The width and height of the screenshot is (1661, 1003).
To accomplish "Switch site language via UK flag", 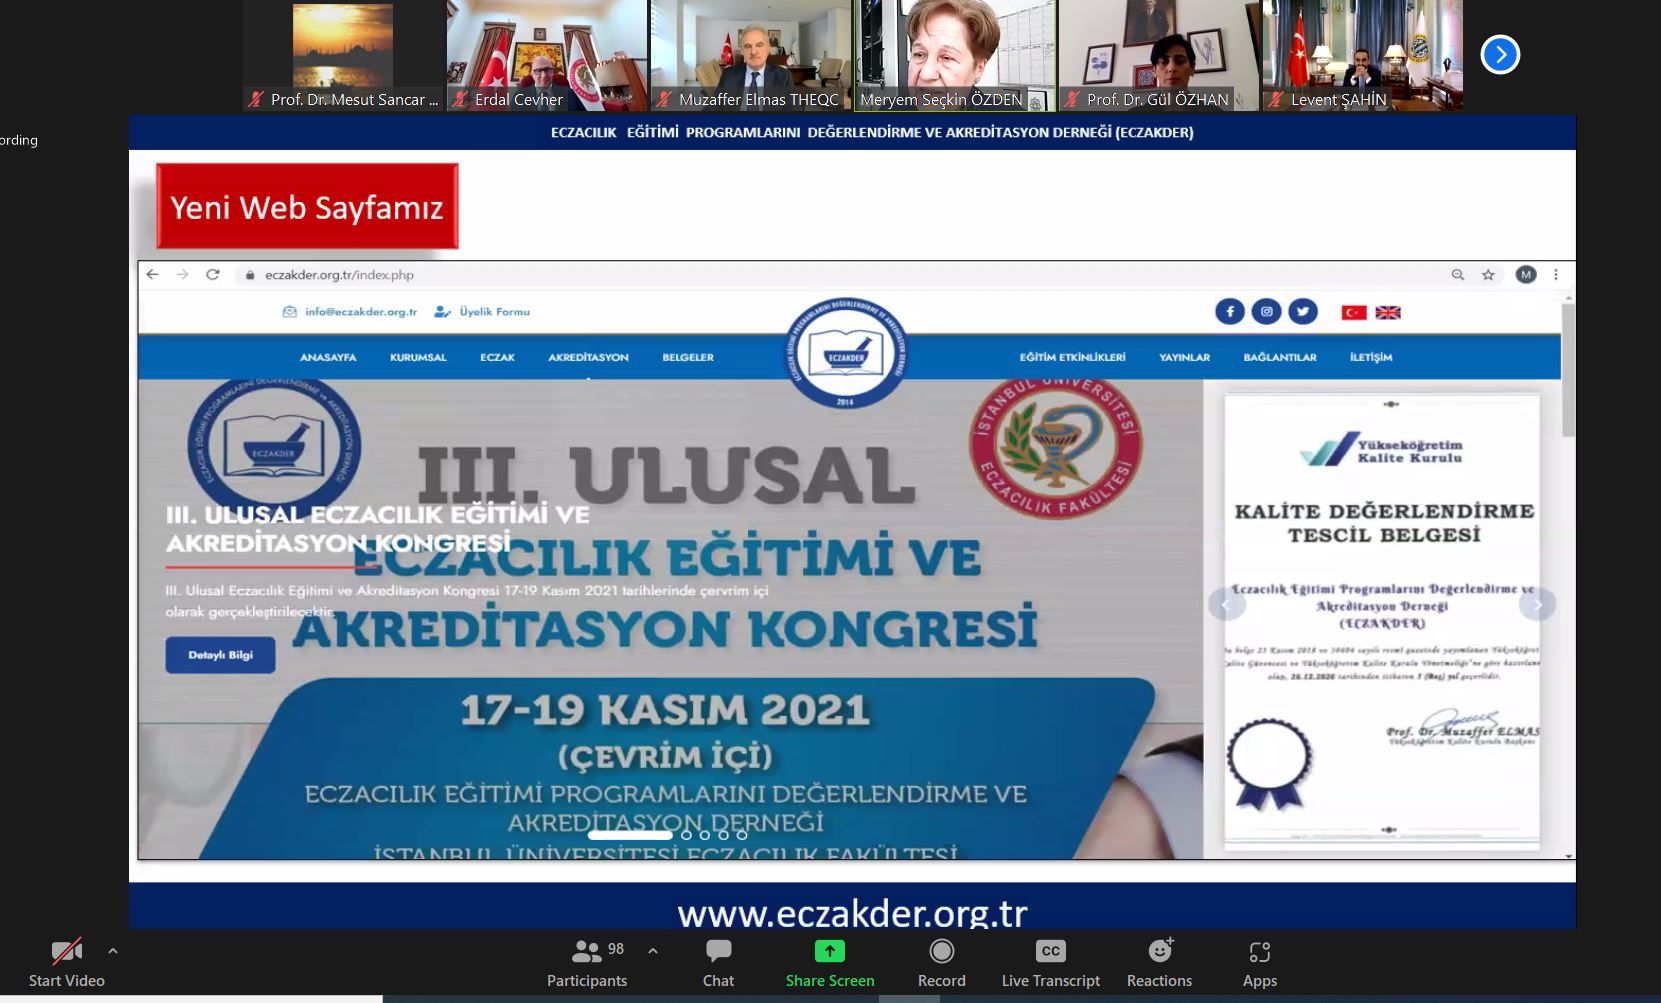I will (x=1388, y=312).
